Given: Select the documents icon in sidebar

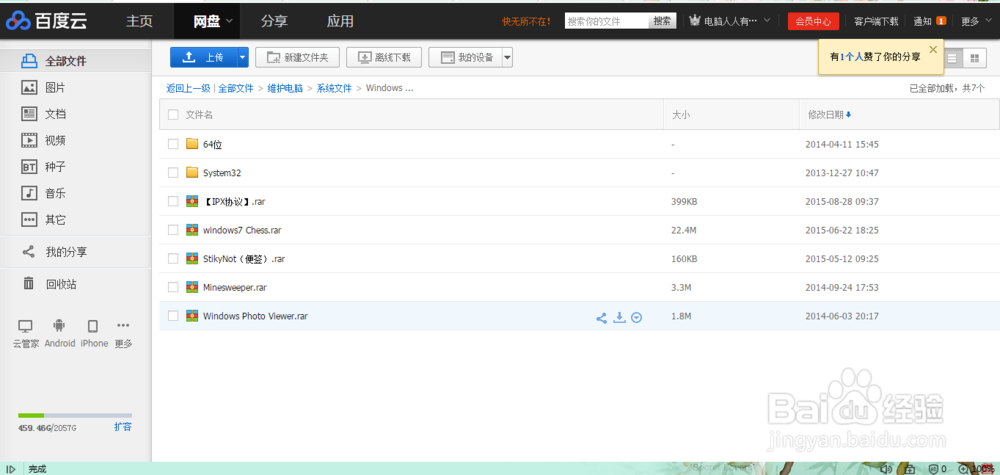Looking at the screenshot, I should click(29, 114).
